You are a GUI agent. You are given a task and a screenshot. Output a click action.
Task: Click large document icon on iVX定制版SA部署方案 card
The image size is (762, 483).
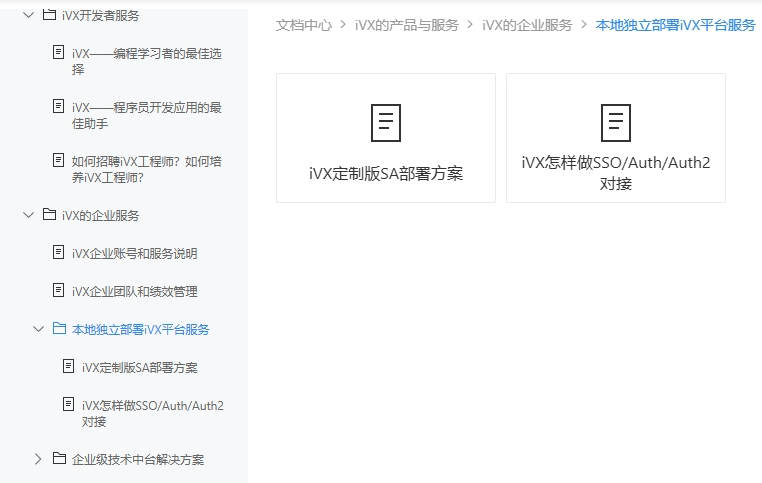point(386,122)
